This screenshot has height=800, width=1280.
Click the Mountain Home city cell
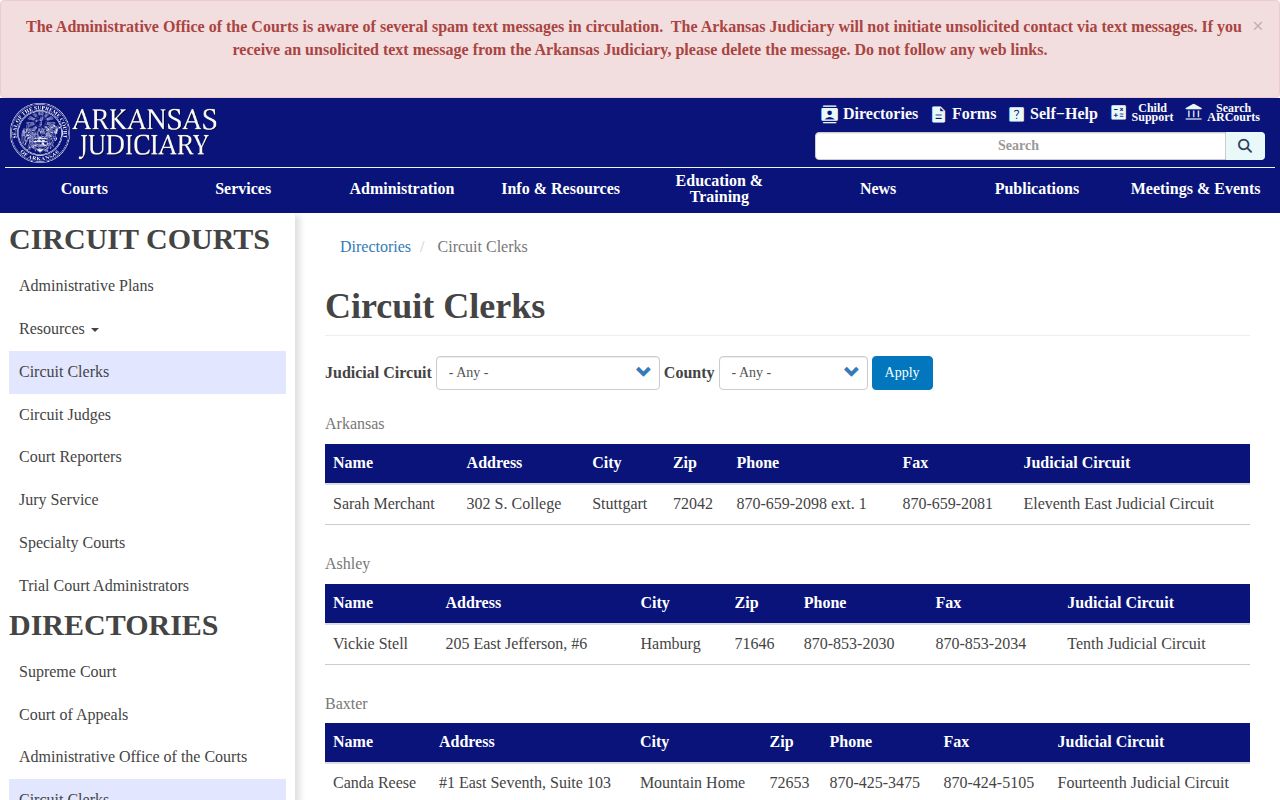[692, 783]
